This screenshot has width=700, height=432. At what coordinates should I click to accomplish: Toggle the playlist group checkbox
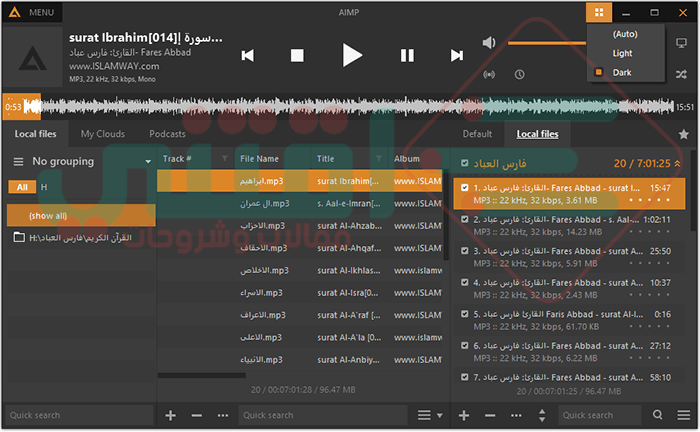click(465, 163)
